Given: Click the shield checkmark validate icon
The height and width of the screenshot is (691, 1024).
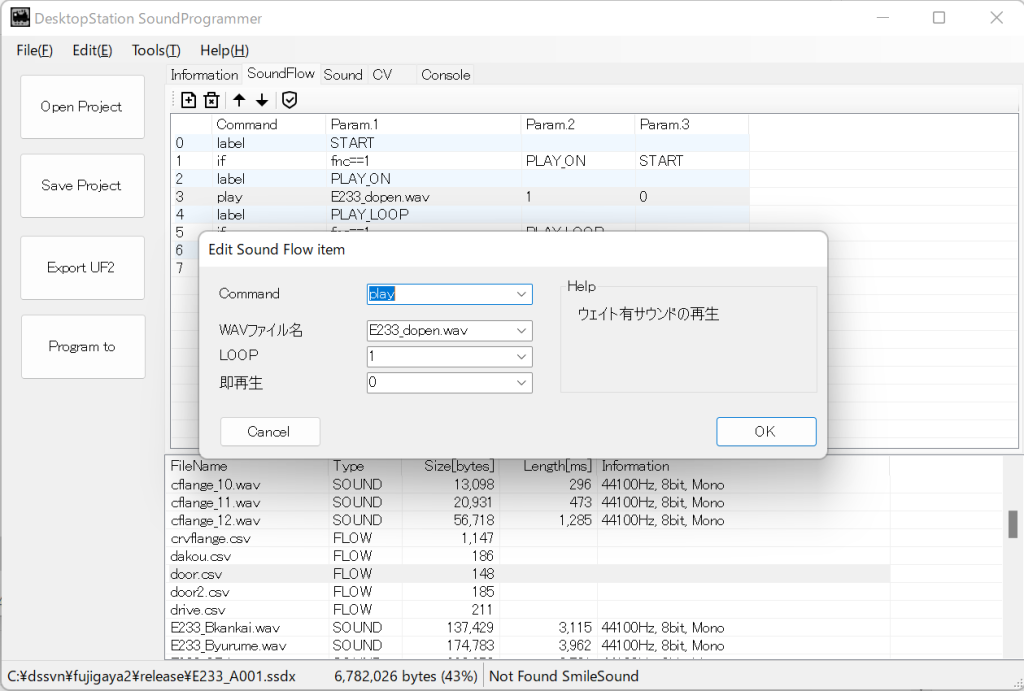Looking at the screenshot, I should click(289, 100).
